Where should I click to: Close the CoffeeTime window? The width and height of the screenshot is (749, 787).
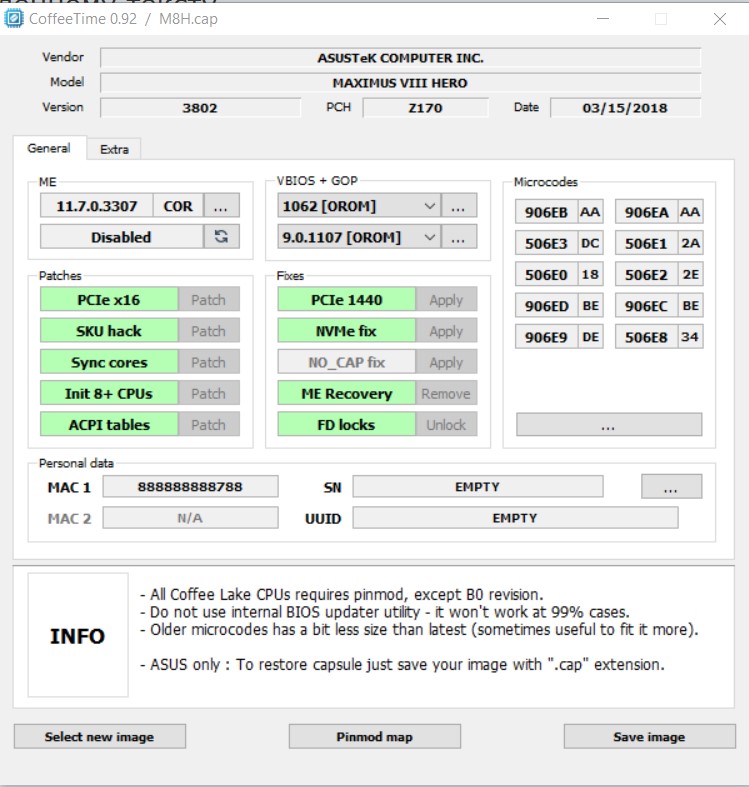720,19
